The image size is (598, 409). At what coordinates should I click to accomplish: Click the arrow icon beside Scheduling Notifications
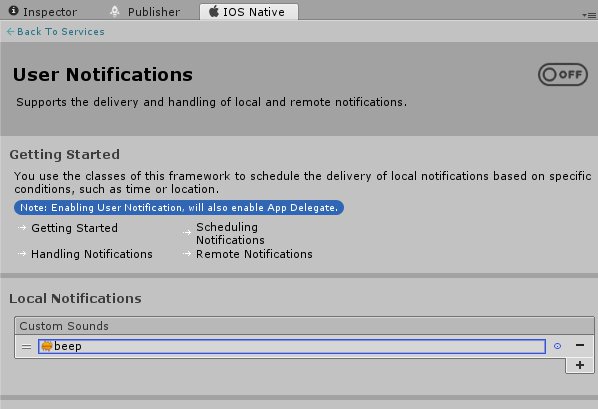[187, 232]
